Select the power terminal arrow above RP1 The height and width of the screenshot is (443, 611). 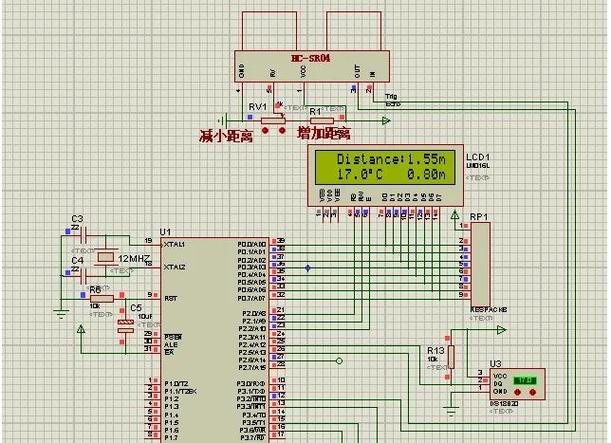(x=455, y=214)
